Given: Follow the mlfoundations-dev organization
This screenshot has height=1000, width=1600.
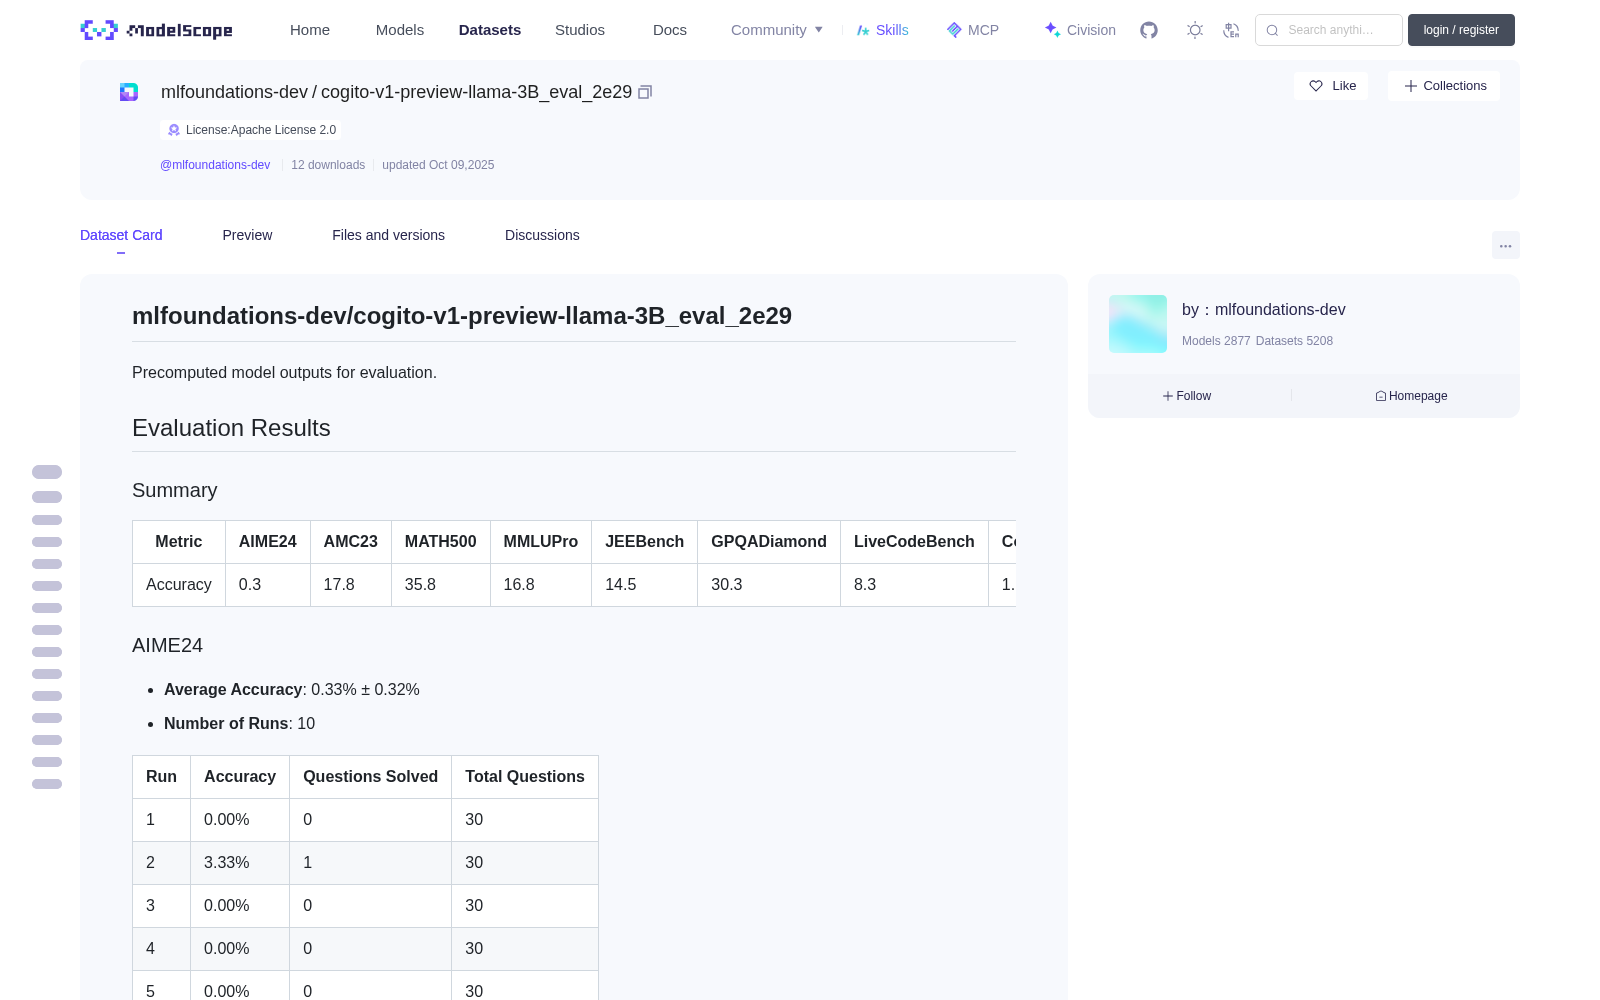Looking at the screenshot, I should click(1187, 396).
